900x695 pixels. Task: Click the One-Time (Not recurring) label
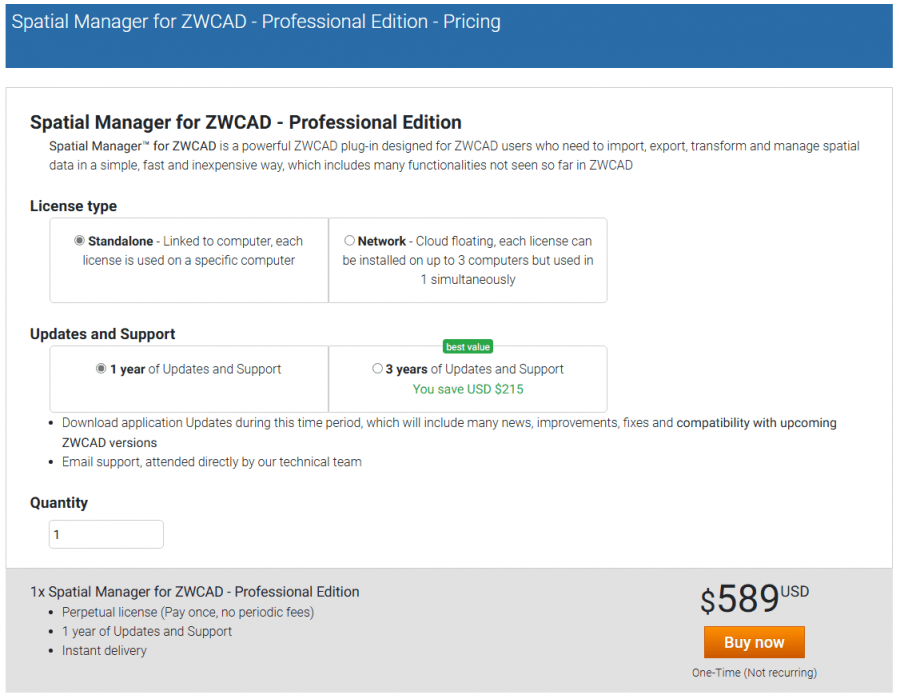coord(754,672)
